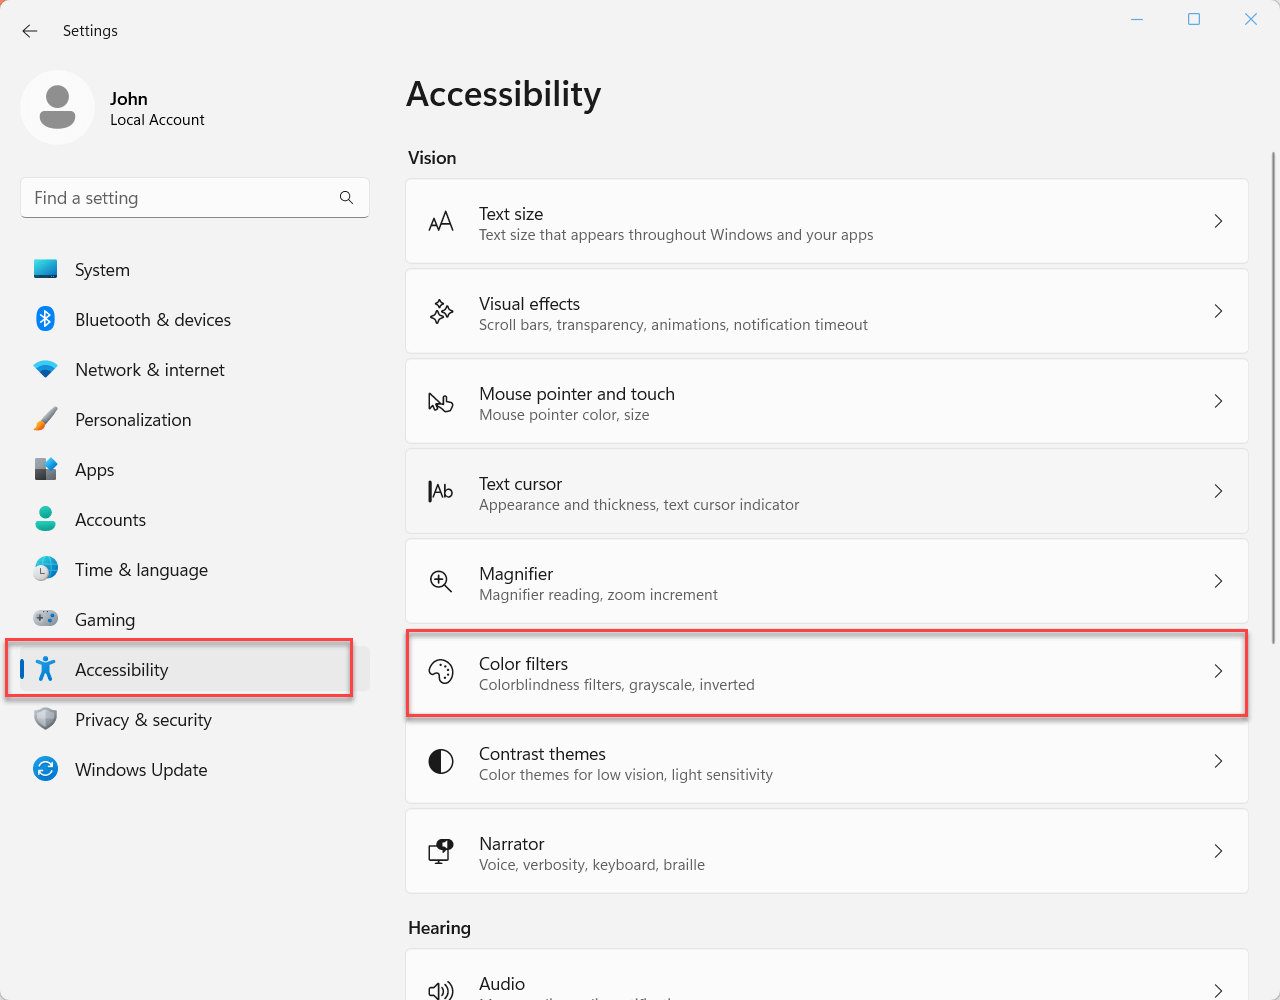This screenshot has height=1000, width=1280.
Task: Click the Contrast themes half-circle icon
Action: 441,761
